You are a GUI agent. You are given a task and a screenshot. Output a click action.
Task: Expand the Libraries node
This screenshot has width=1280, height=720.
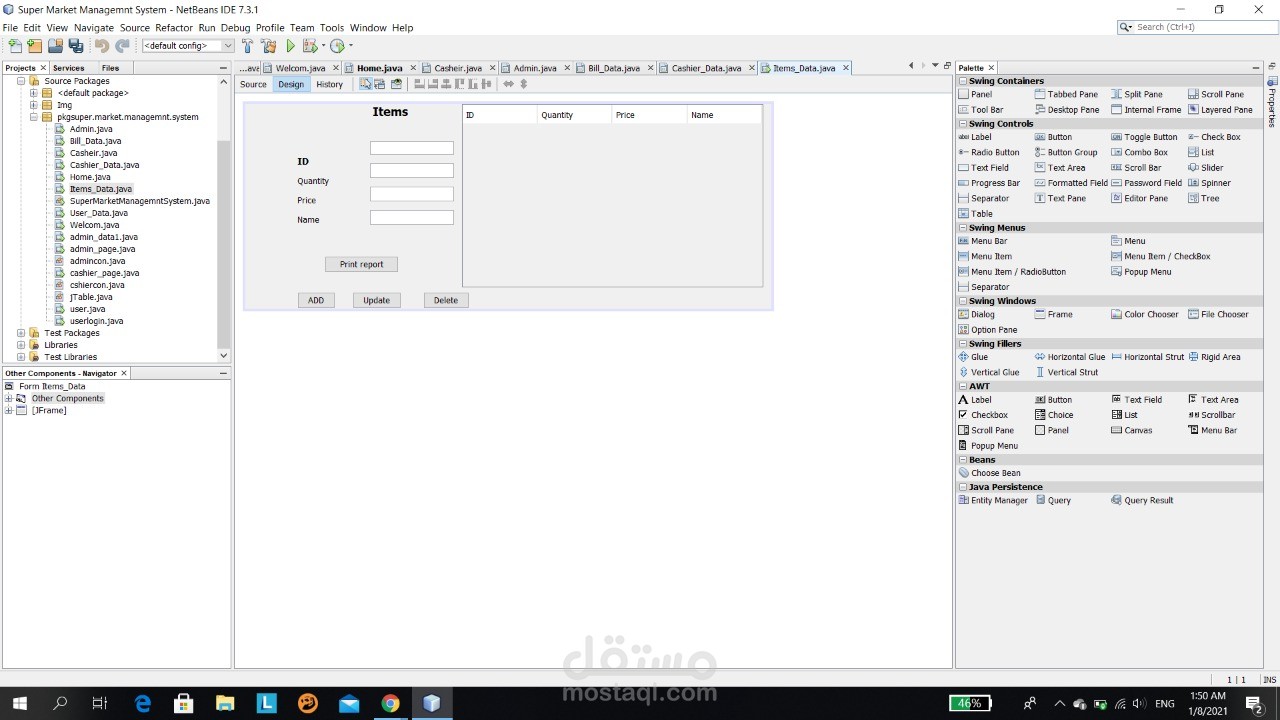(21, 345)
